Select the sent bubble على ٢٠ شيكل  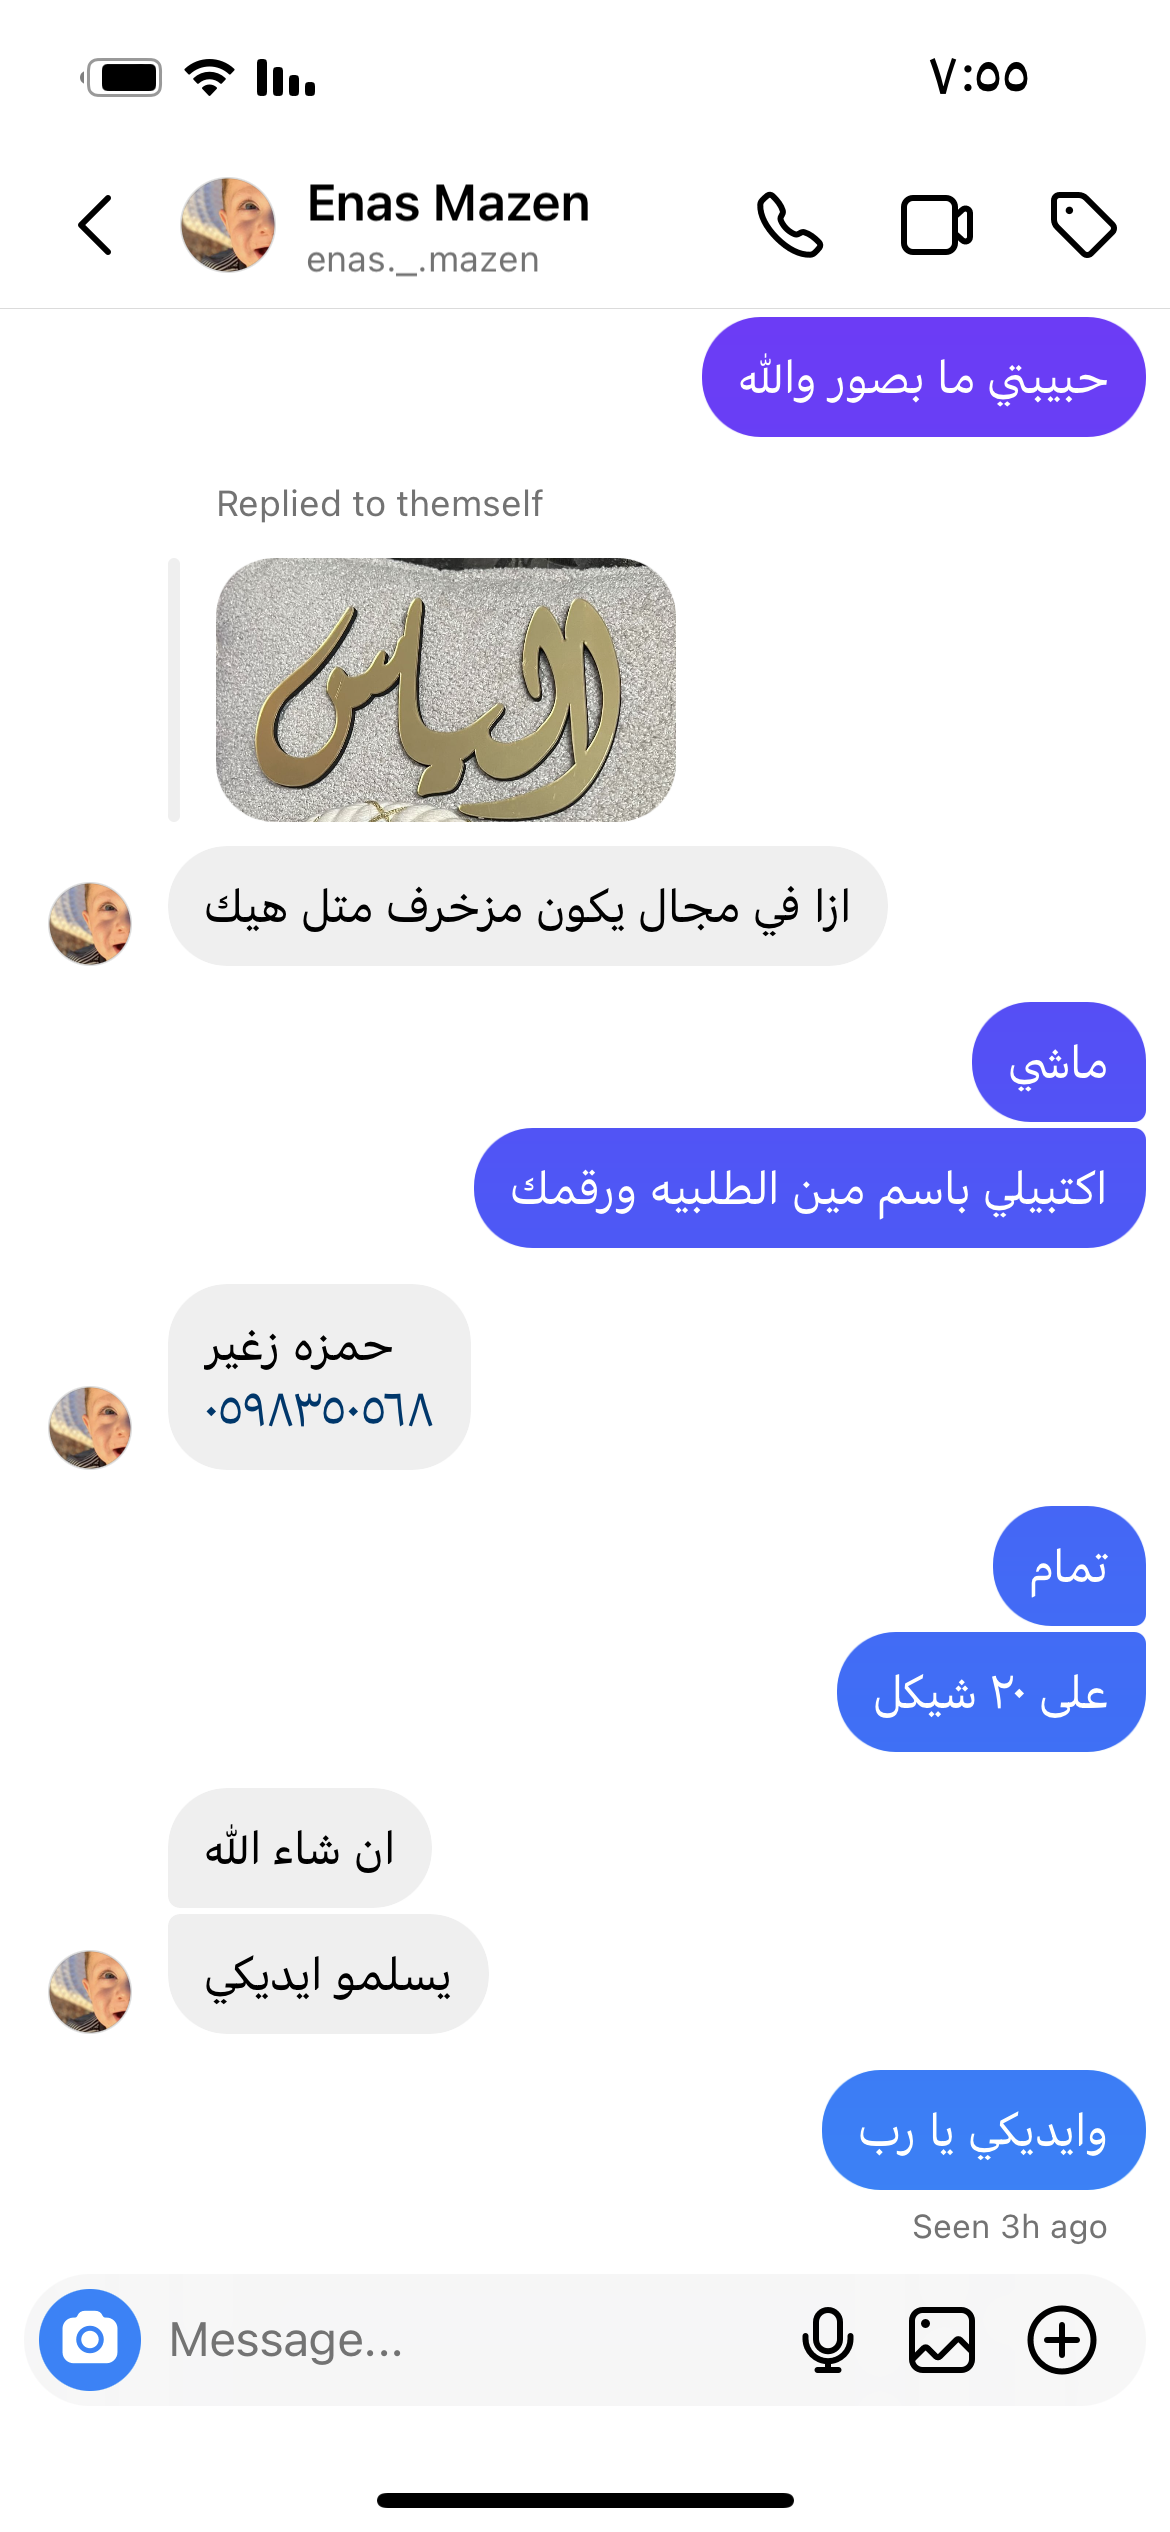pyautogui.click(x=991, y=1692)
